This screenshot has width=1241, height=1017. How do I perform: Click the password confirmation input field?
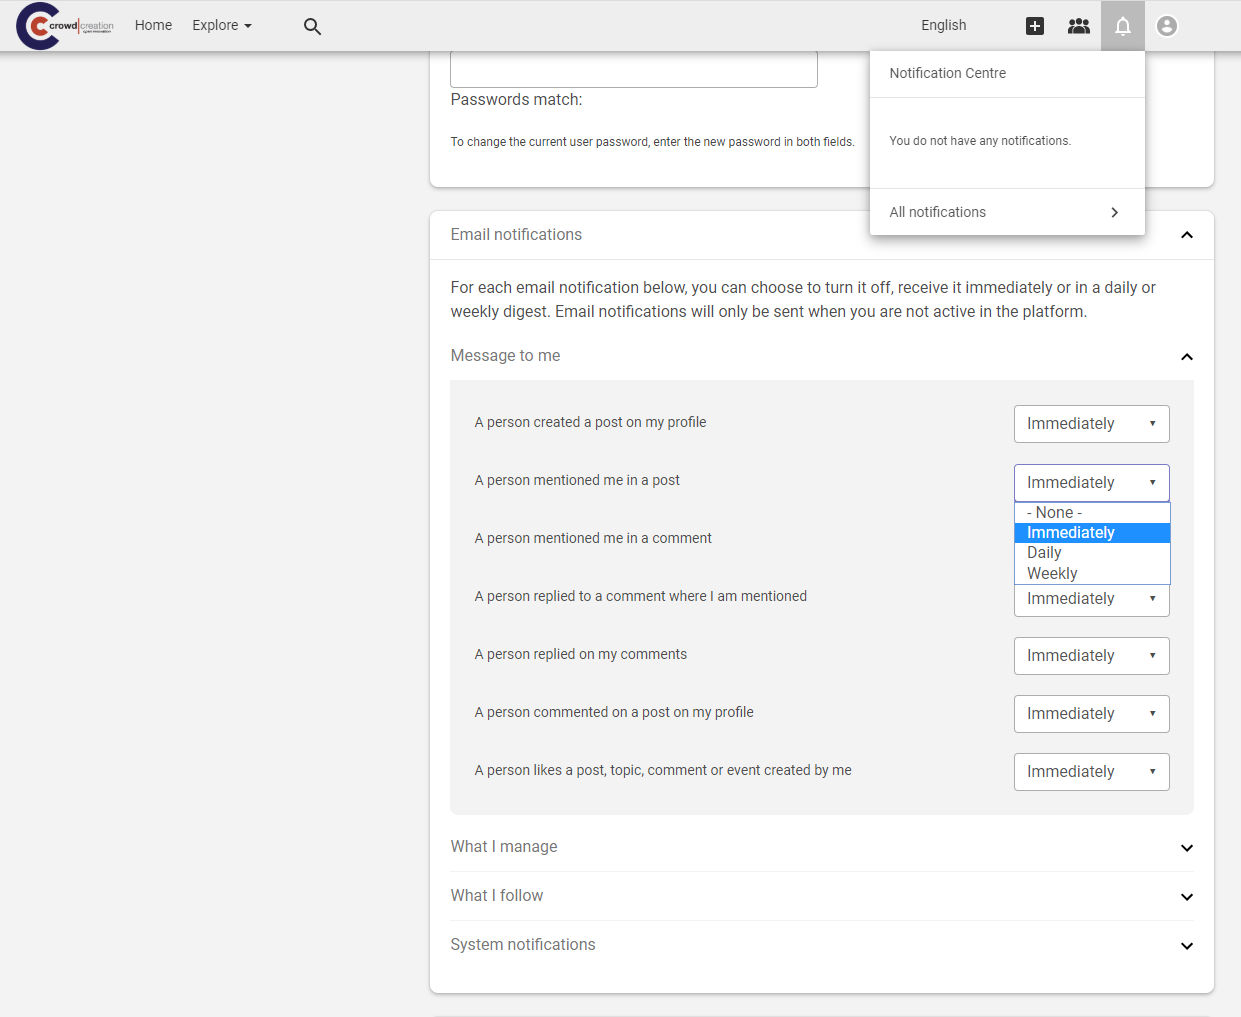coord(633,69)
